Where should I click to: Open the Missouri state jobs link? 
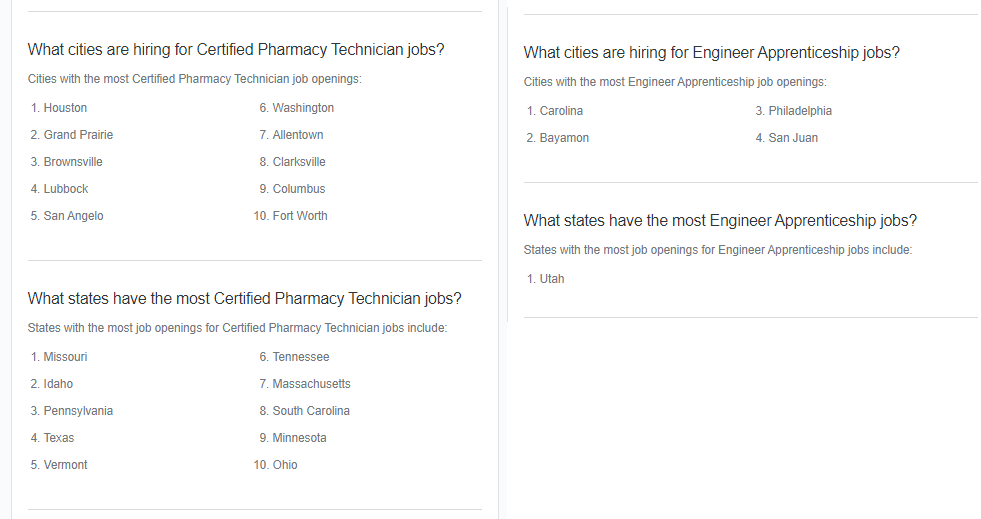65,356
